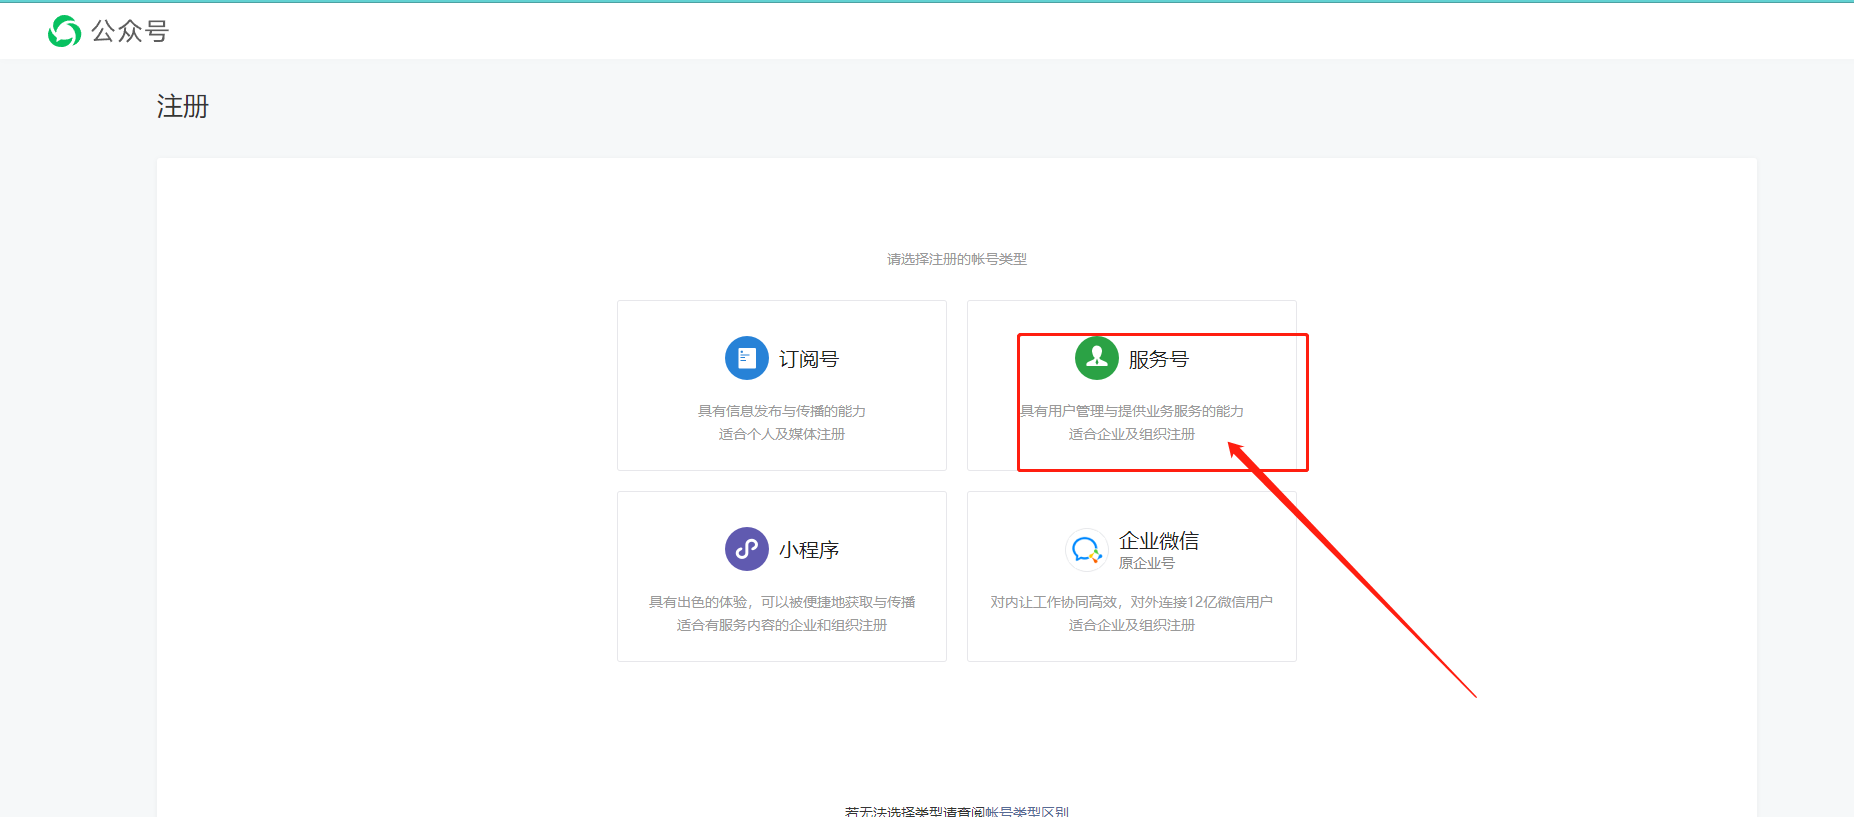This screenshot has height=817, width=1854.
Task: Click the 公众号 header text
Action: click(130, 31)
